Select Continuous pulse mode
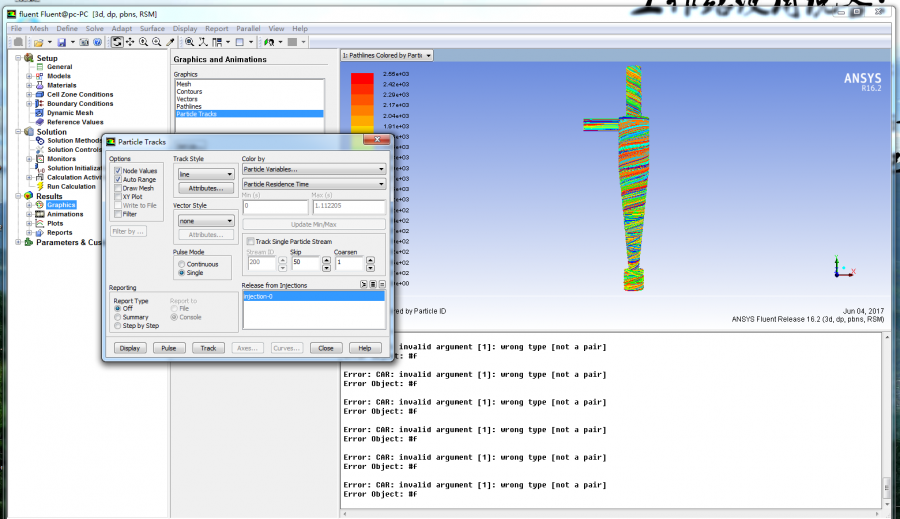The image size is (900, 519). click(x=181, y=264)
